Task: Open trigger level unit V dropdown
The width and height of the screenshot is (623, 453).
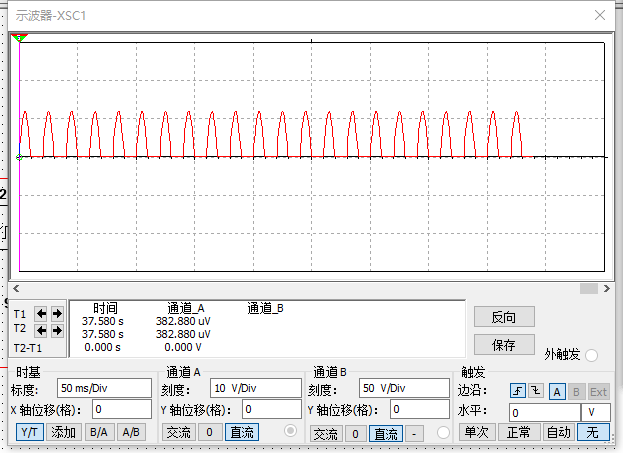Action: point(595,412)
